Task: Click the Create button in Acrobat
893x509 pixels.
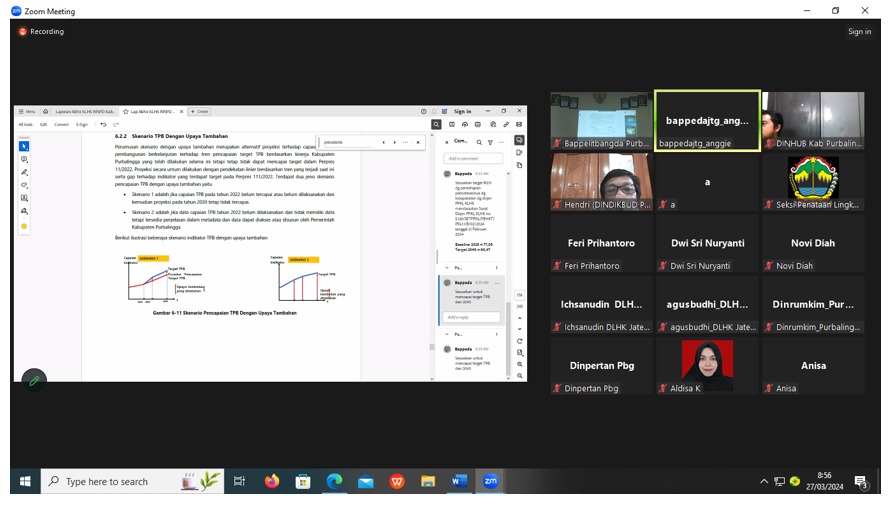Action: pyautogui.click(x=200, y=112)
